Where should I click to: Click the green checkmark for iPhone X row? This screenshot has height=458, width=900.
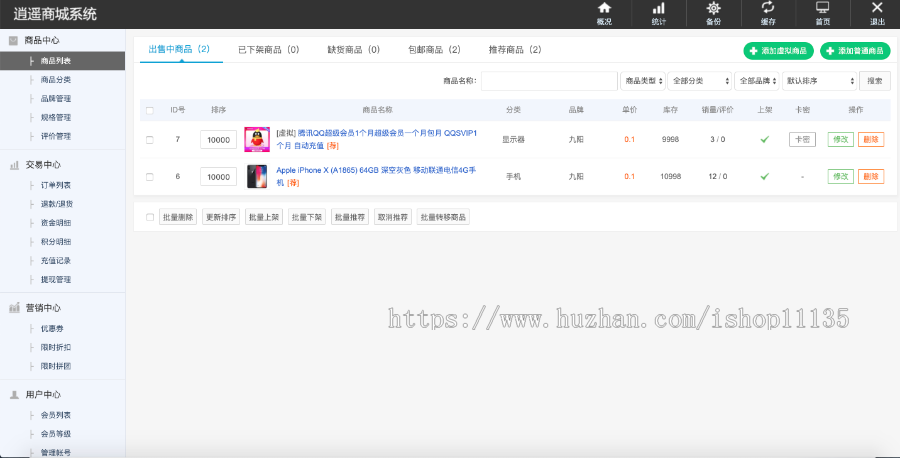[x=764, y=176]
